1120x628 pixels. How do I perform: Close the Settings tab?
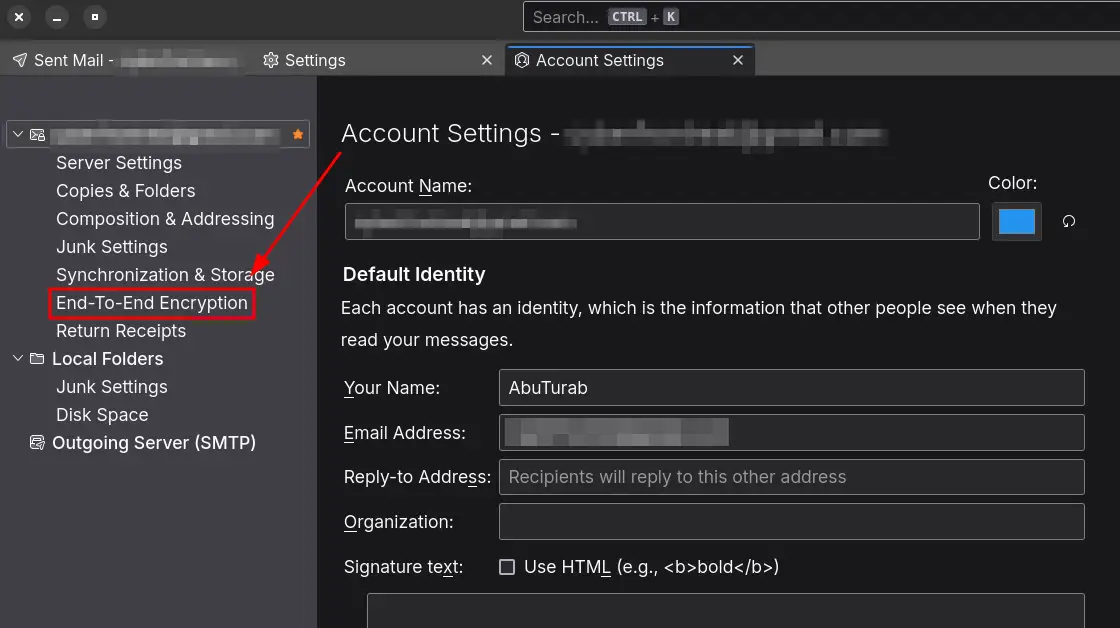[487, 60]
